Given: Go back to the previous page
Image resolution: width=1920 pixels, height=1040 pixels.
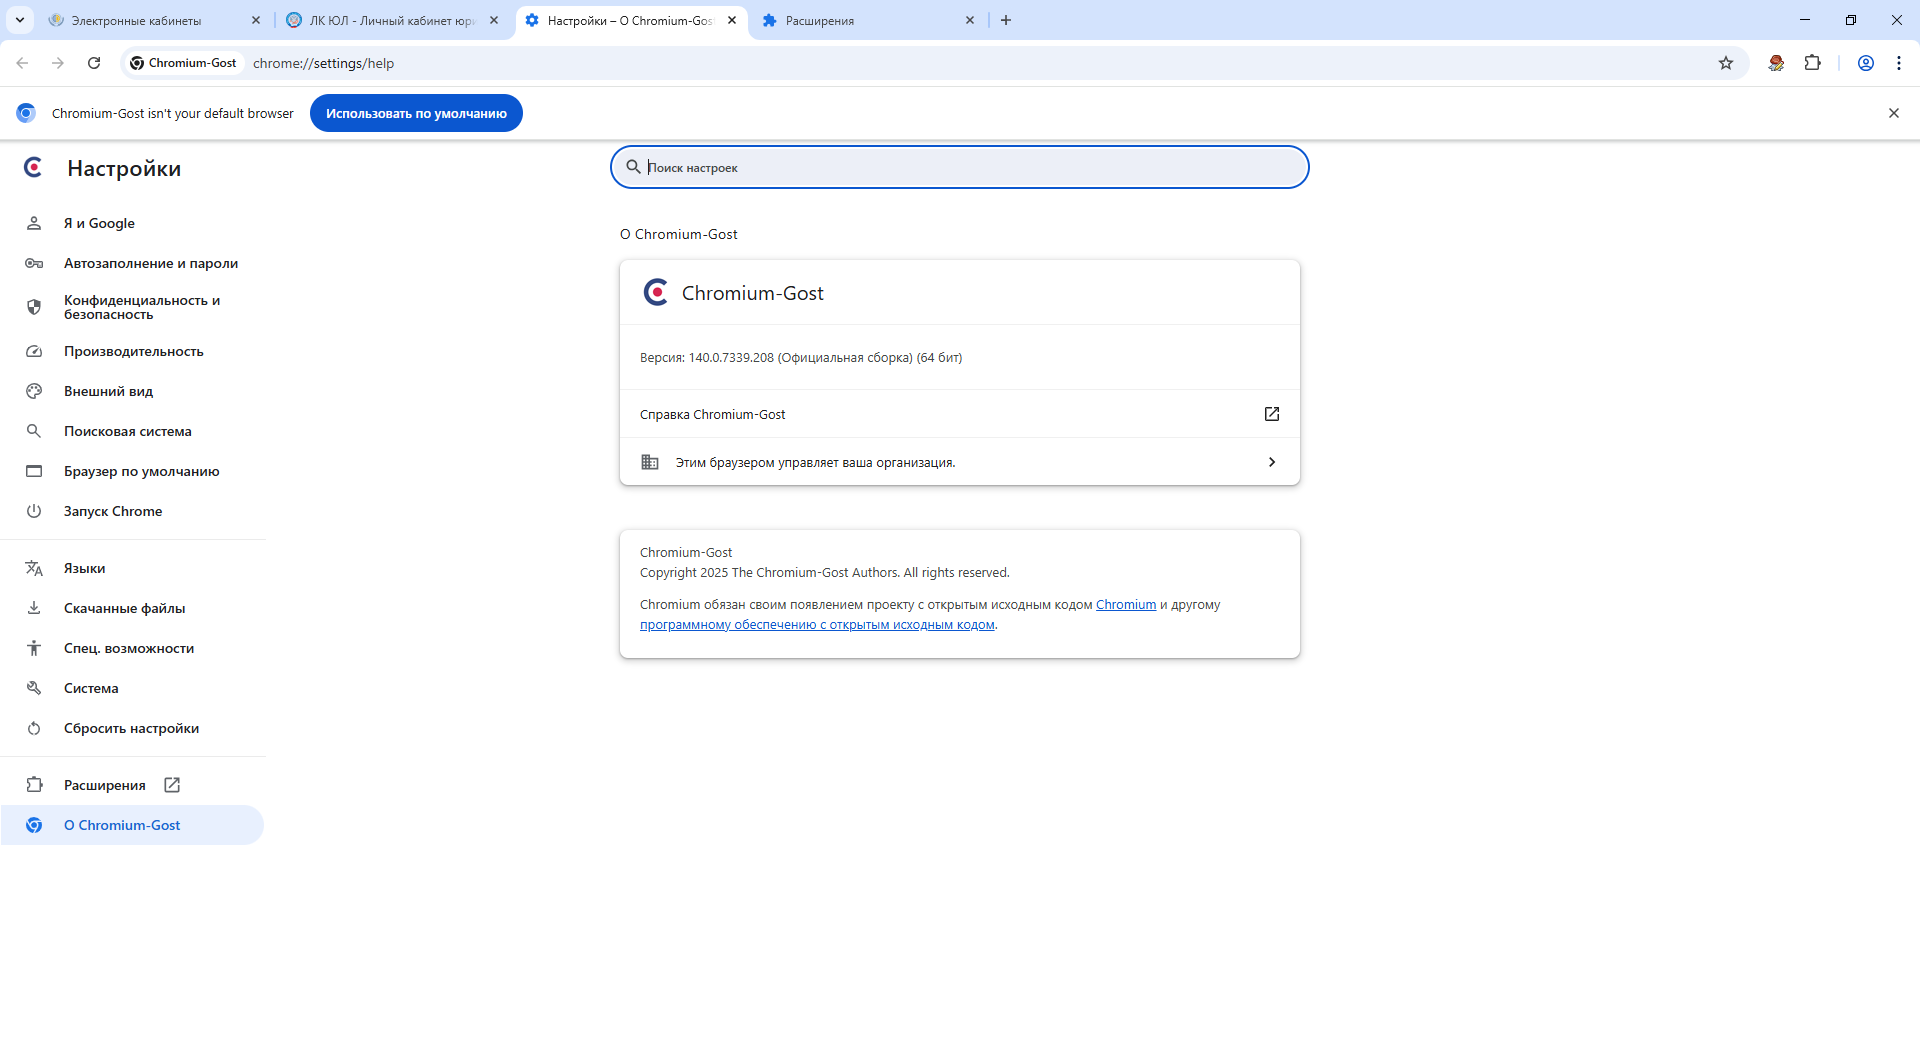Looking at the screenshot, I should pos(22,63).
